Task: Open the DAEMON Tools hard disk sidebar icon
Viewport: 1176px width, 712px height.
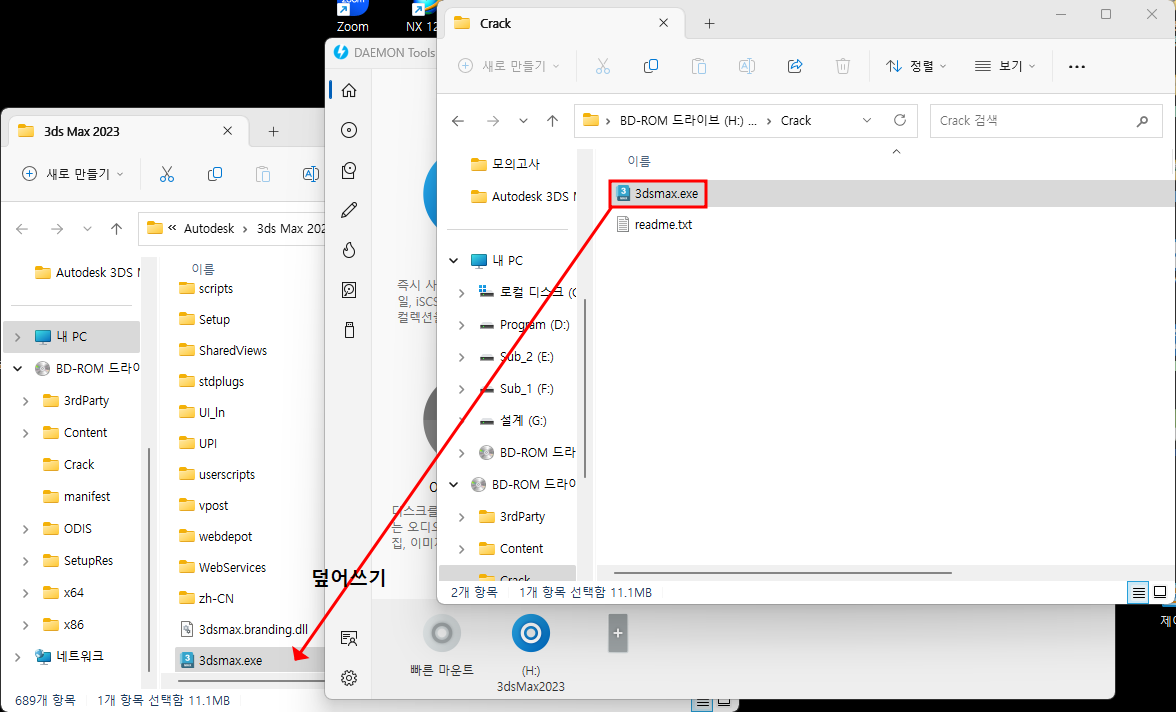Action: point(349,290)
